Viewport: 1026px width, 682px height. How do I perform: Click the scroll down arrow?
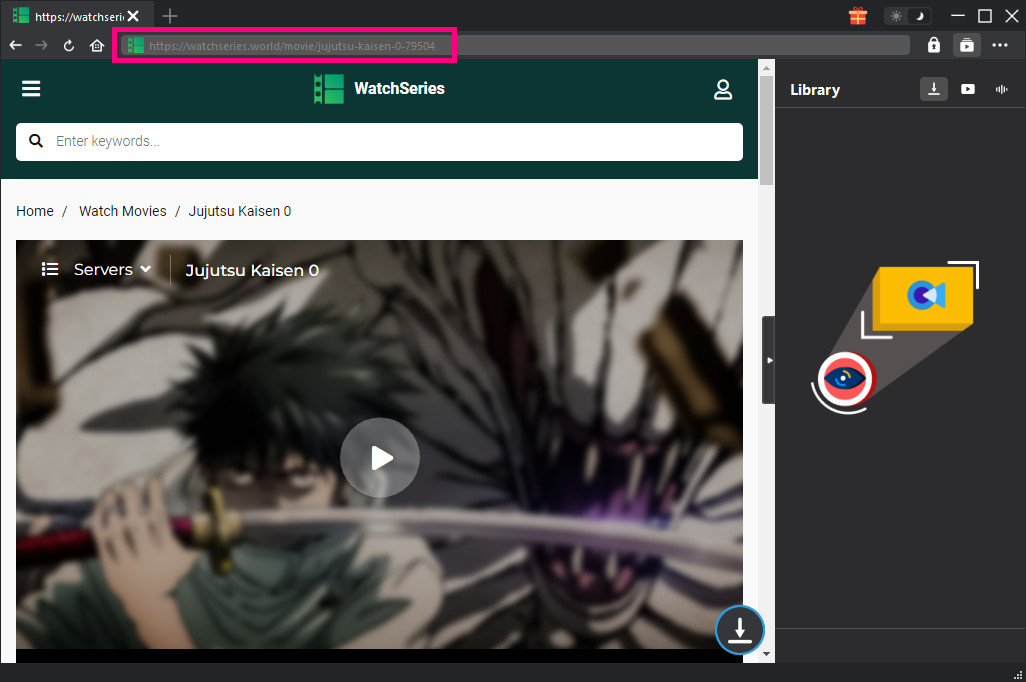[766, 654]
